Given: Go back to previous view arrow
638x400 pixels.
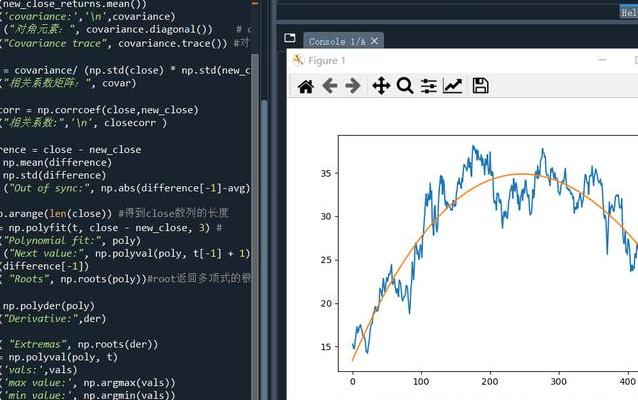Looking at the screenshot, I should [329, 86].
